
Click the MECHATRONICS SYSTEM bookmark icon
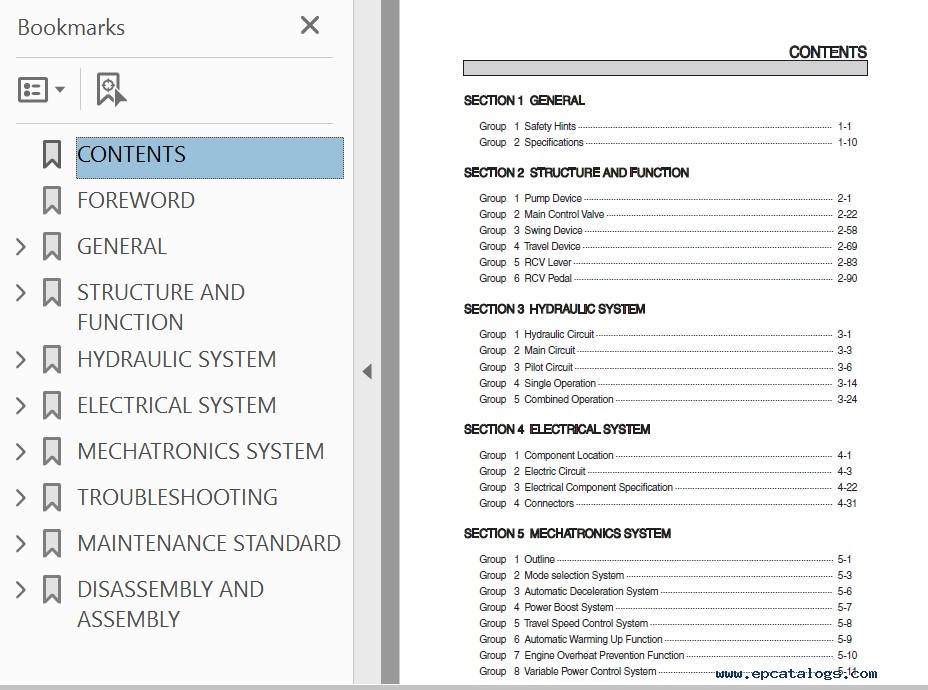point(51,452)
